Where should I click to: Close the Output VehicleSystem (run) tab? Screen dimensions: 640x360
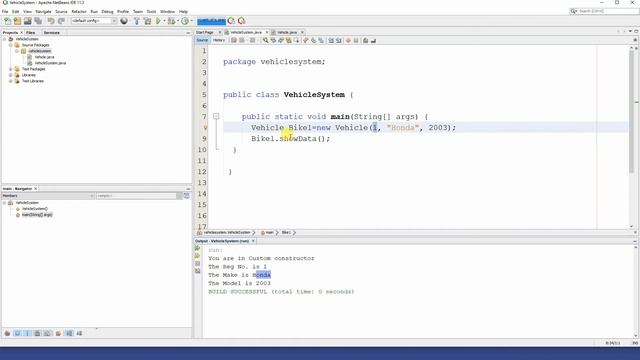[x=253, y=241]
